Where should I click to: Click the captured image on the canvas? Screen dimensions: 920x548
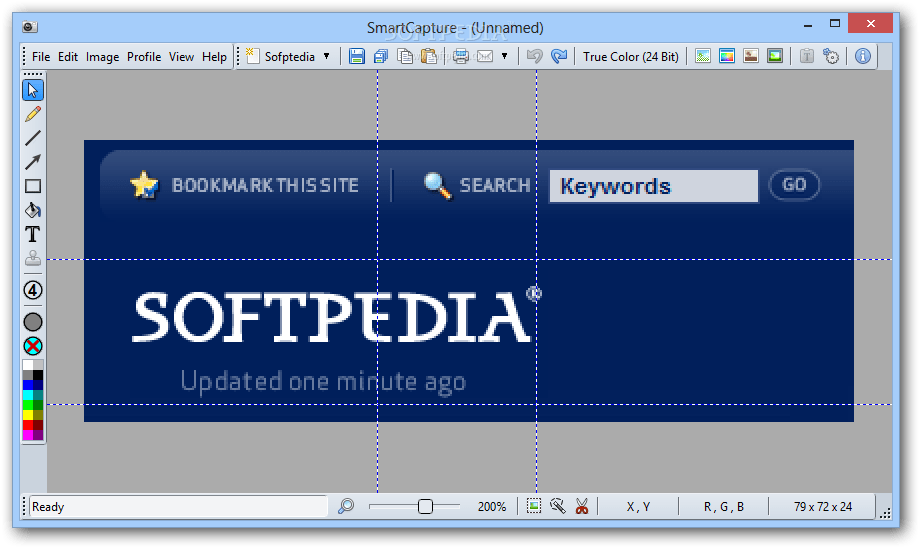469,280
